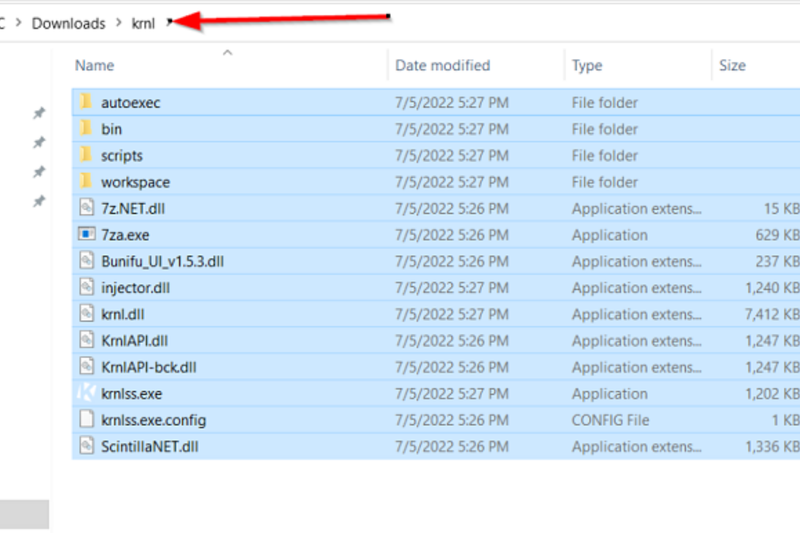Click the third pin icon in the sidebar

[x=39, y=172]
